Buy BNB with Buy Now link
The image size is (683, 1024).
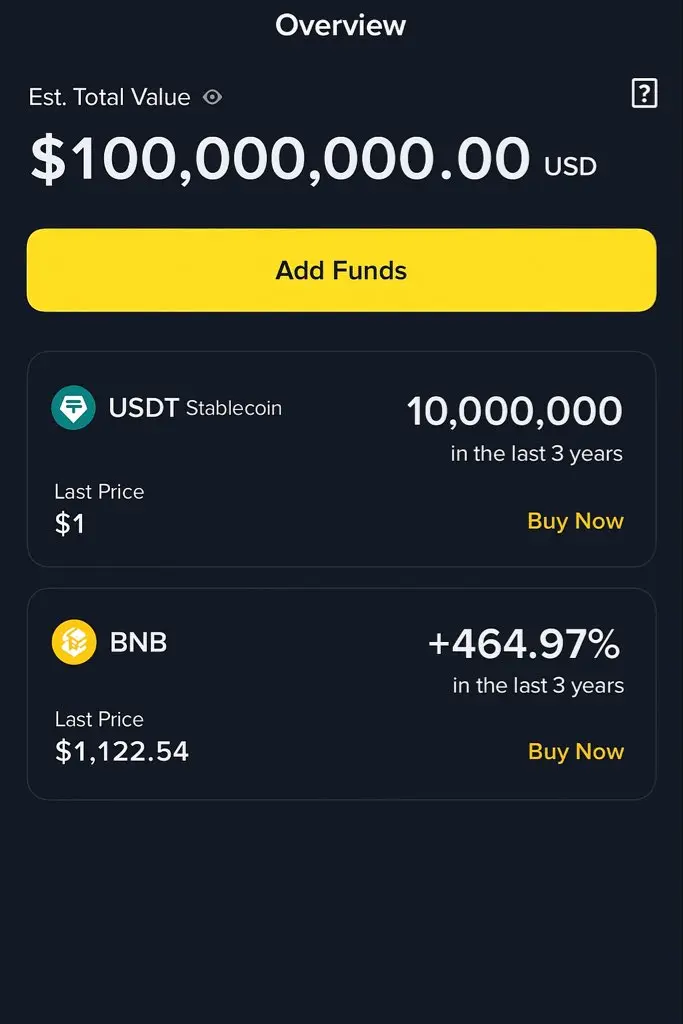click(576, 752)
